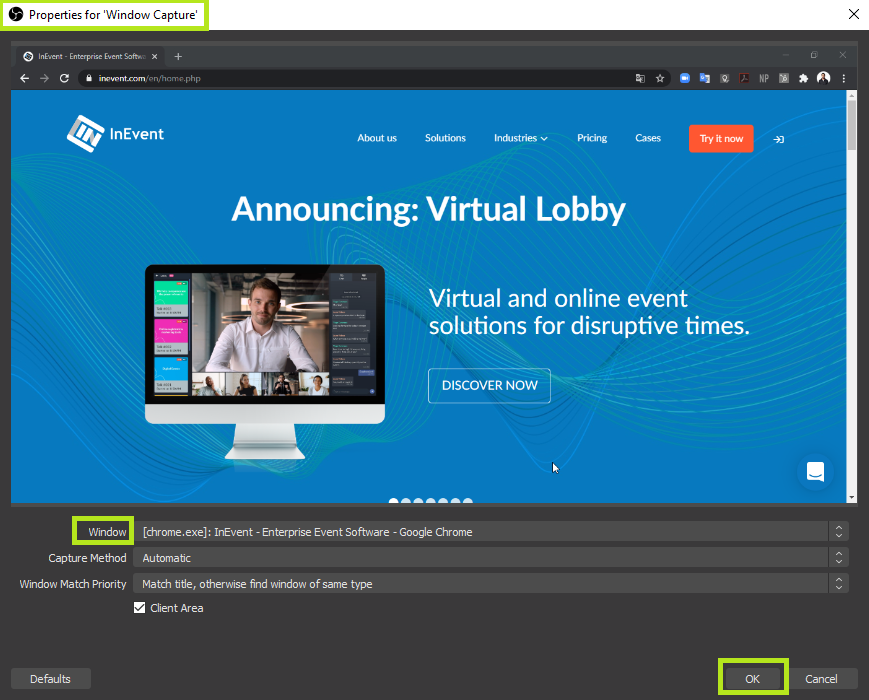Open the chat widget bubble

click(x=815, y=472)
